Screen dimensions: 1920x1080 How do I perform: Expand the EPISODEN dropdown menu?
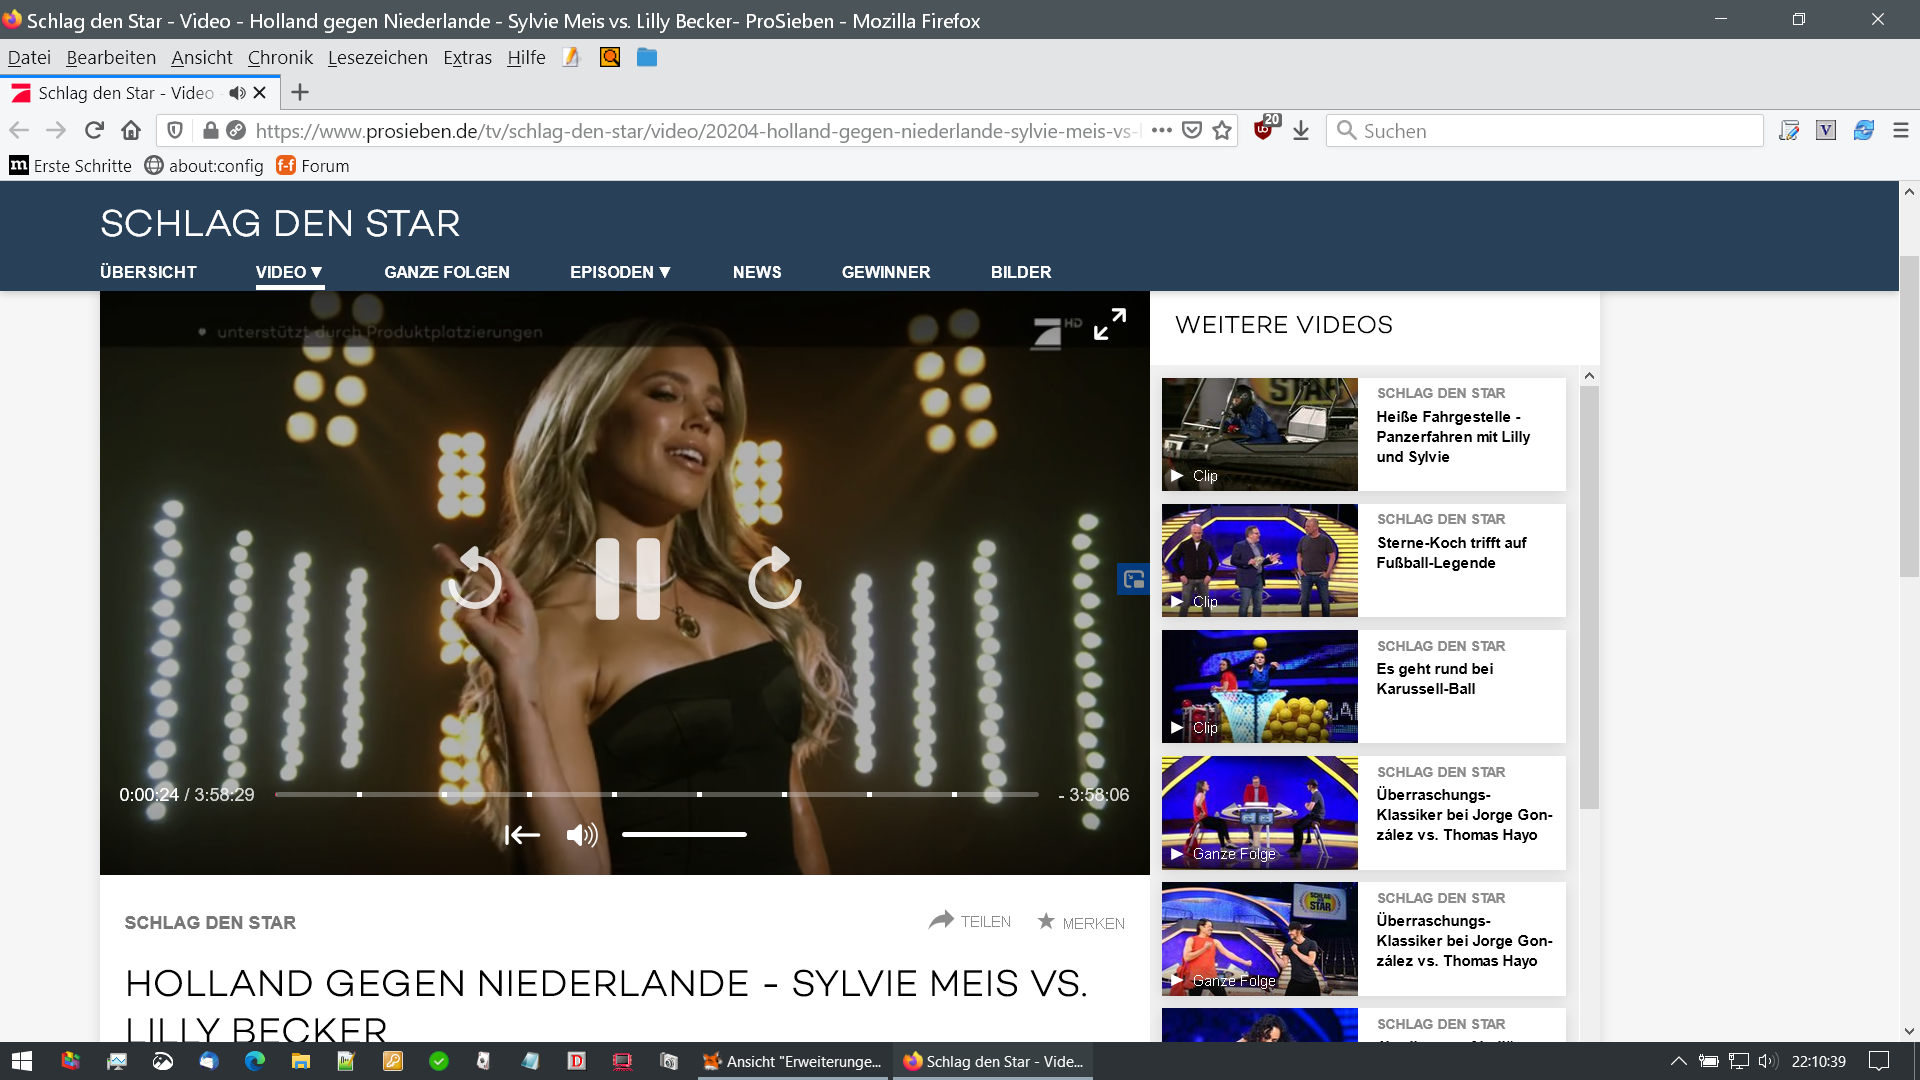point(620,272)
